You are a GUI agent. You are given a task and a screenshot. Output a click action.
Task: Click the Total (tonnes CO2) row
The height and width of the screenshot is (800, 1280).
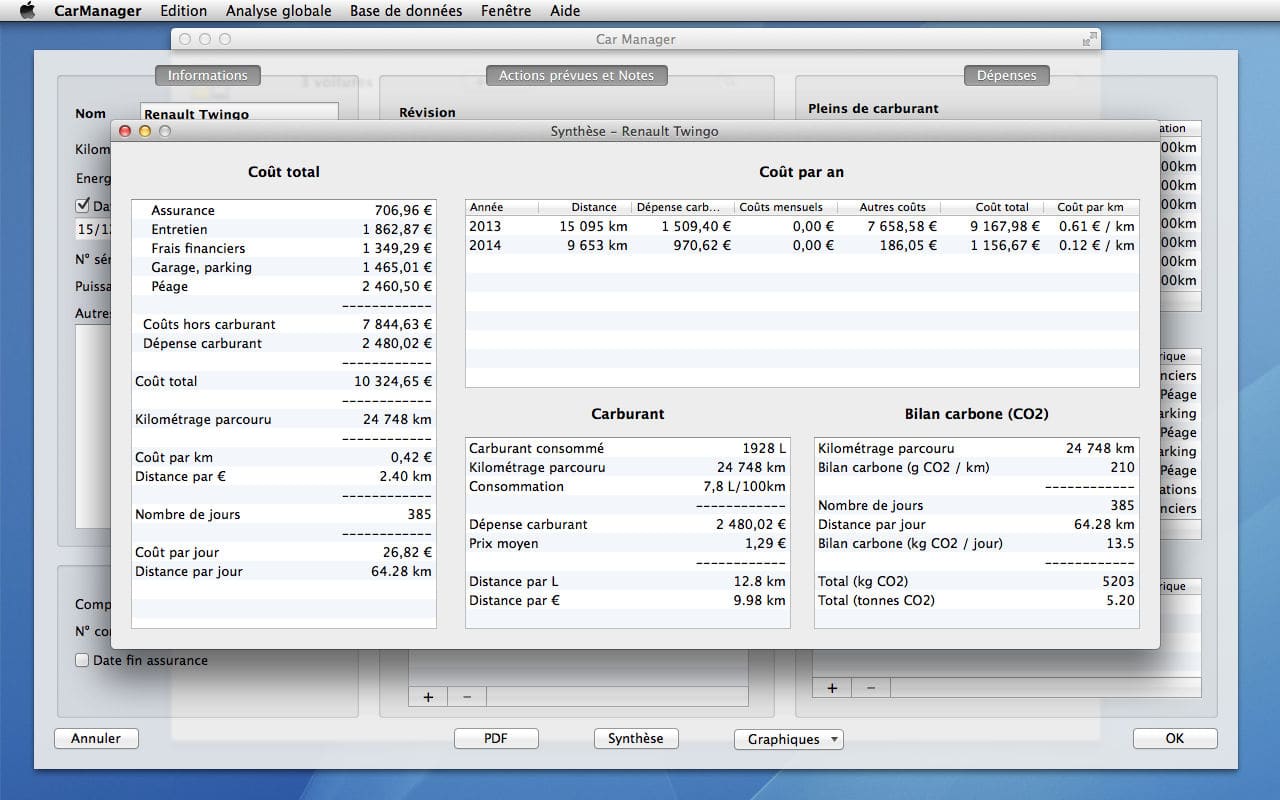[x=977, y=600]
